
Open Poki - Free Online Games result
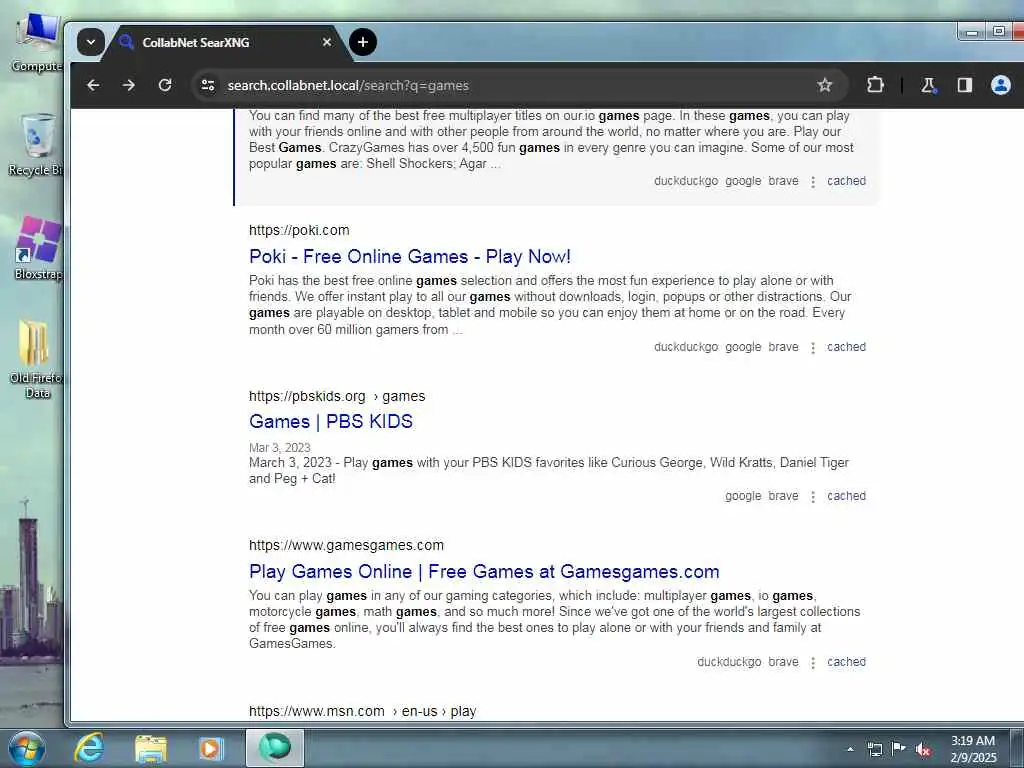409,257
